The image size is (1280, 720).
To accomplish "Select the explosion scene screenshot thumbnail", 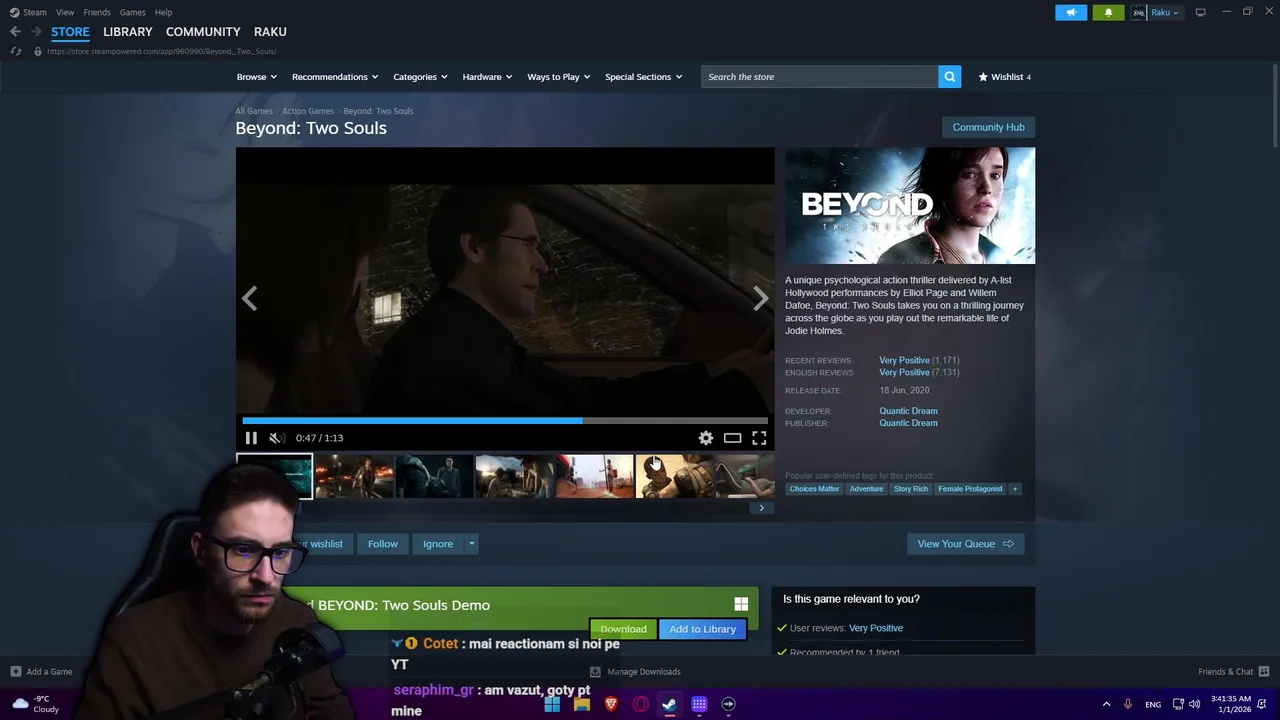I will point(355,476).
